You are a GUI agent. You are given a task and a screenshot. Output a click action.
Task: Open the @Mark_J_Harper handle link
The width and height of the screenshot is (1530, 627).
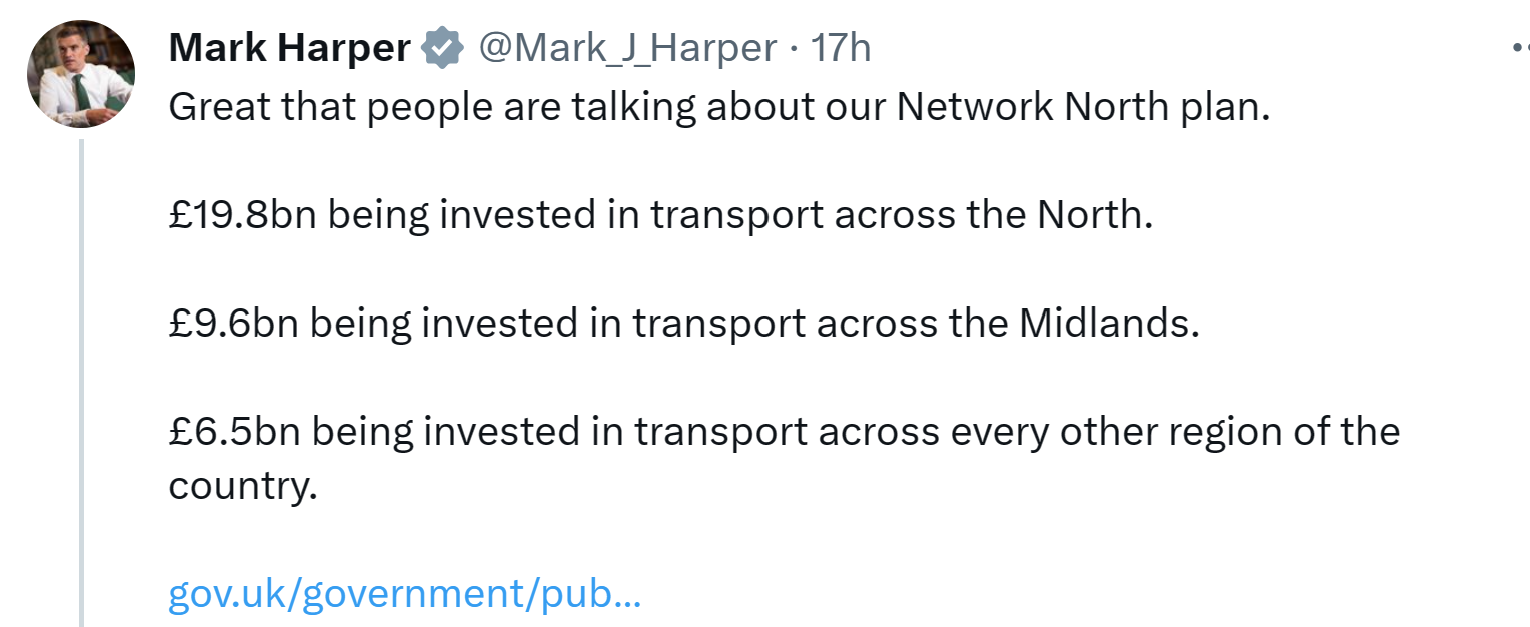coord(627,48)
